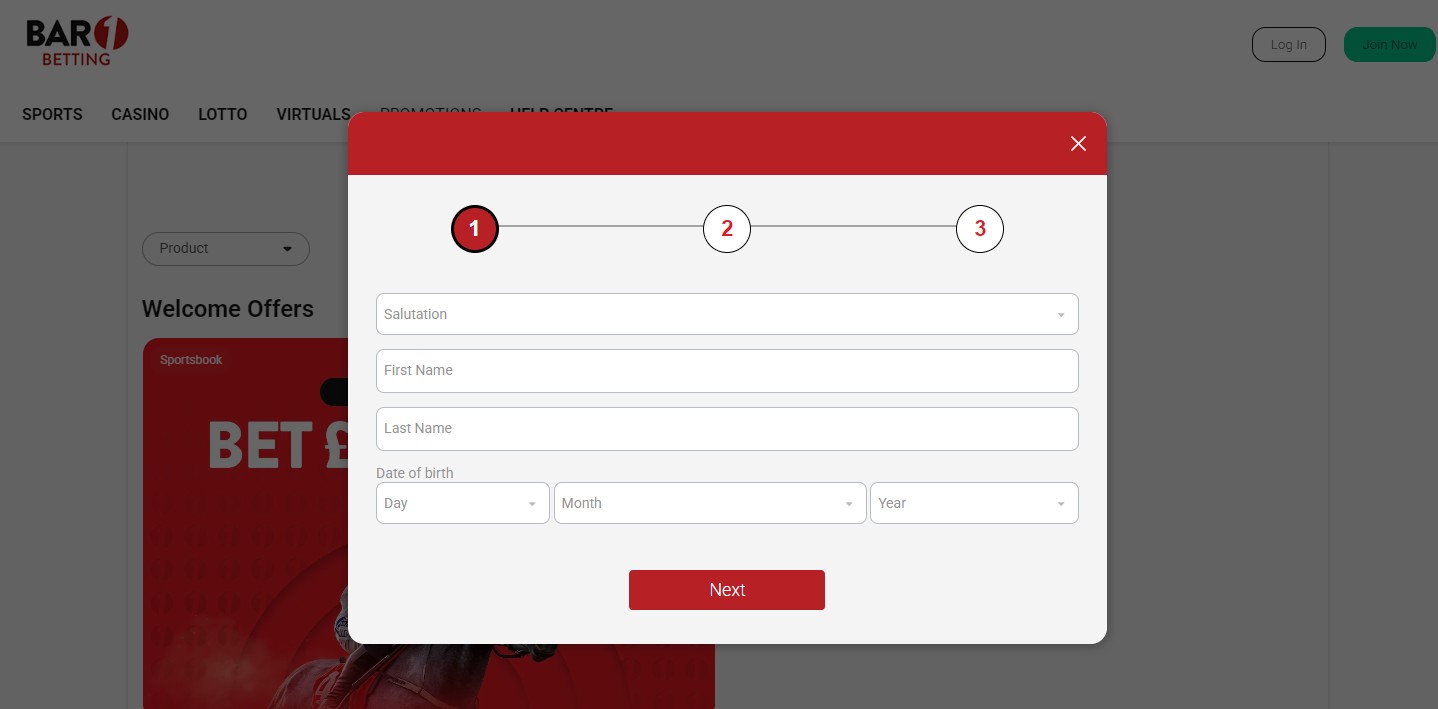Click the Product filter chevron

tap(288, 248)
